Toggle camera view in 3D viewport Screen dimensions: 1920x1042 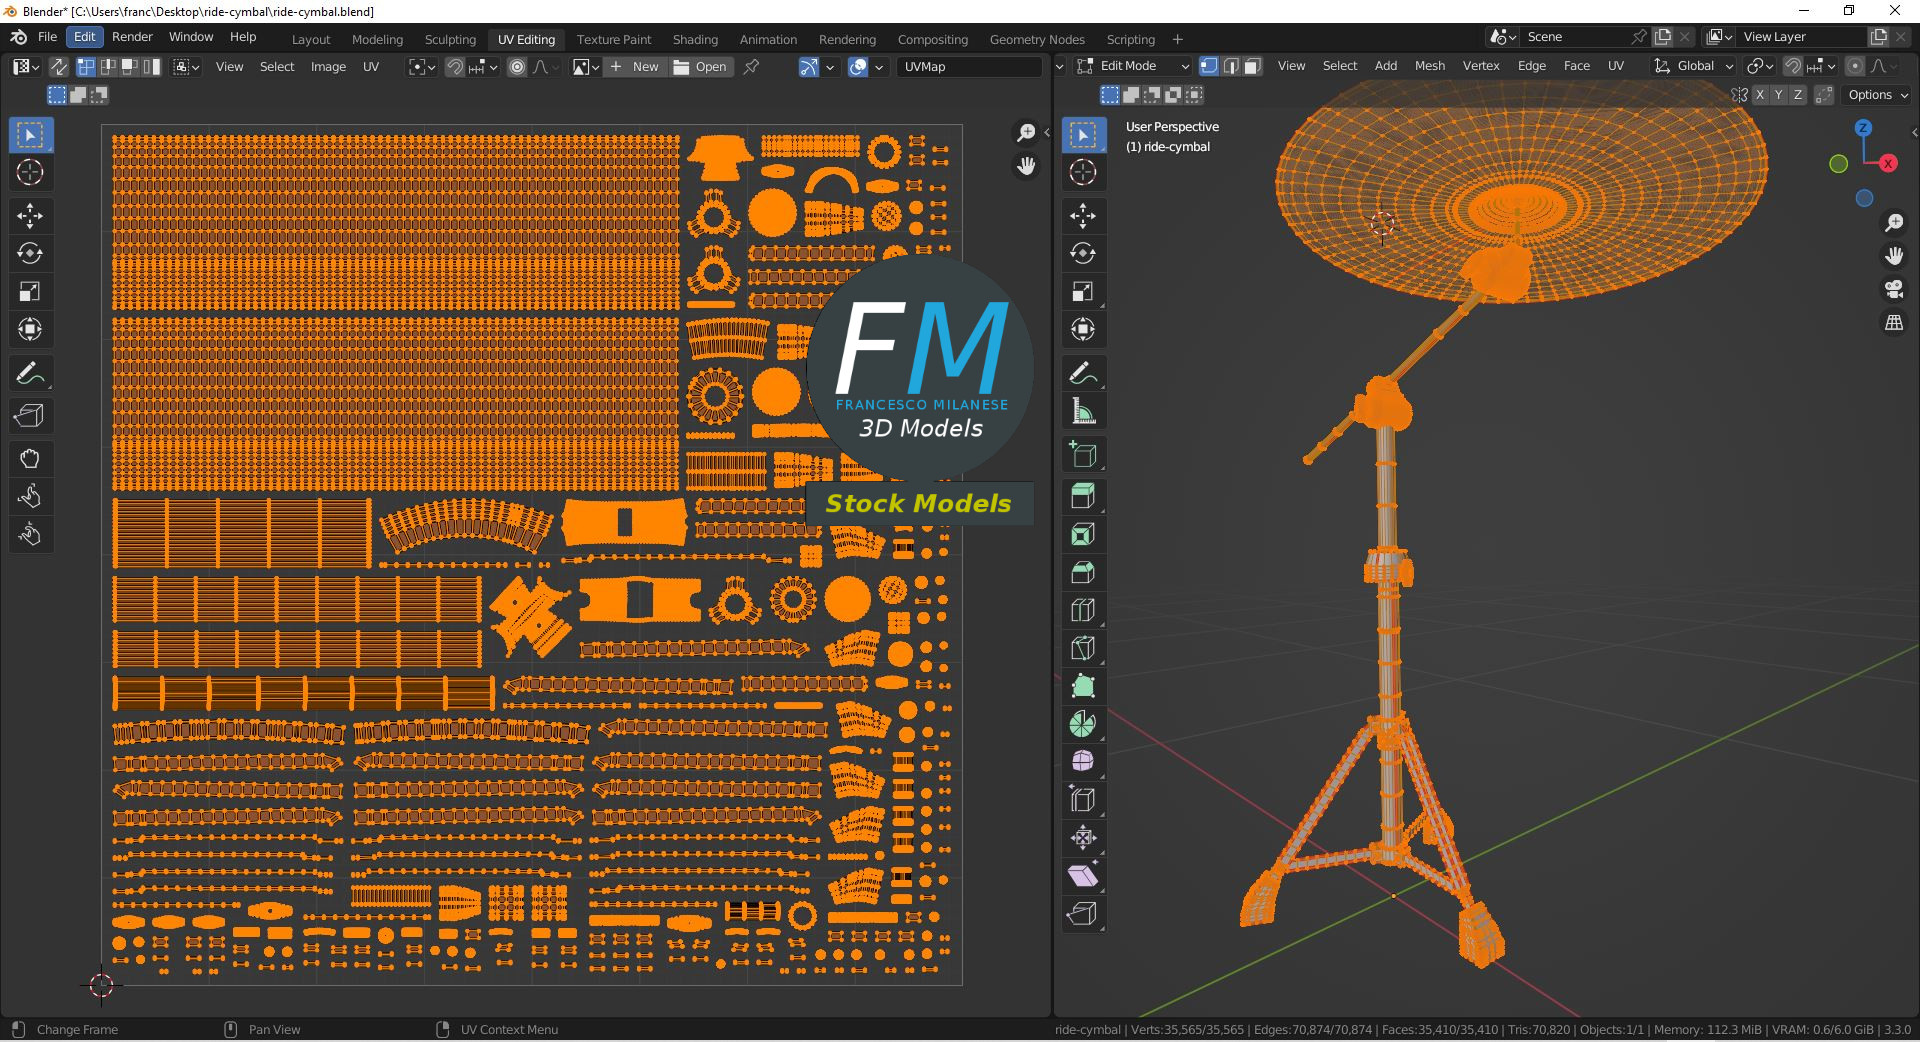point(1894,290)
